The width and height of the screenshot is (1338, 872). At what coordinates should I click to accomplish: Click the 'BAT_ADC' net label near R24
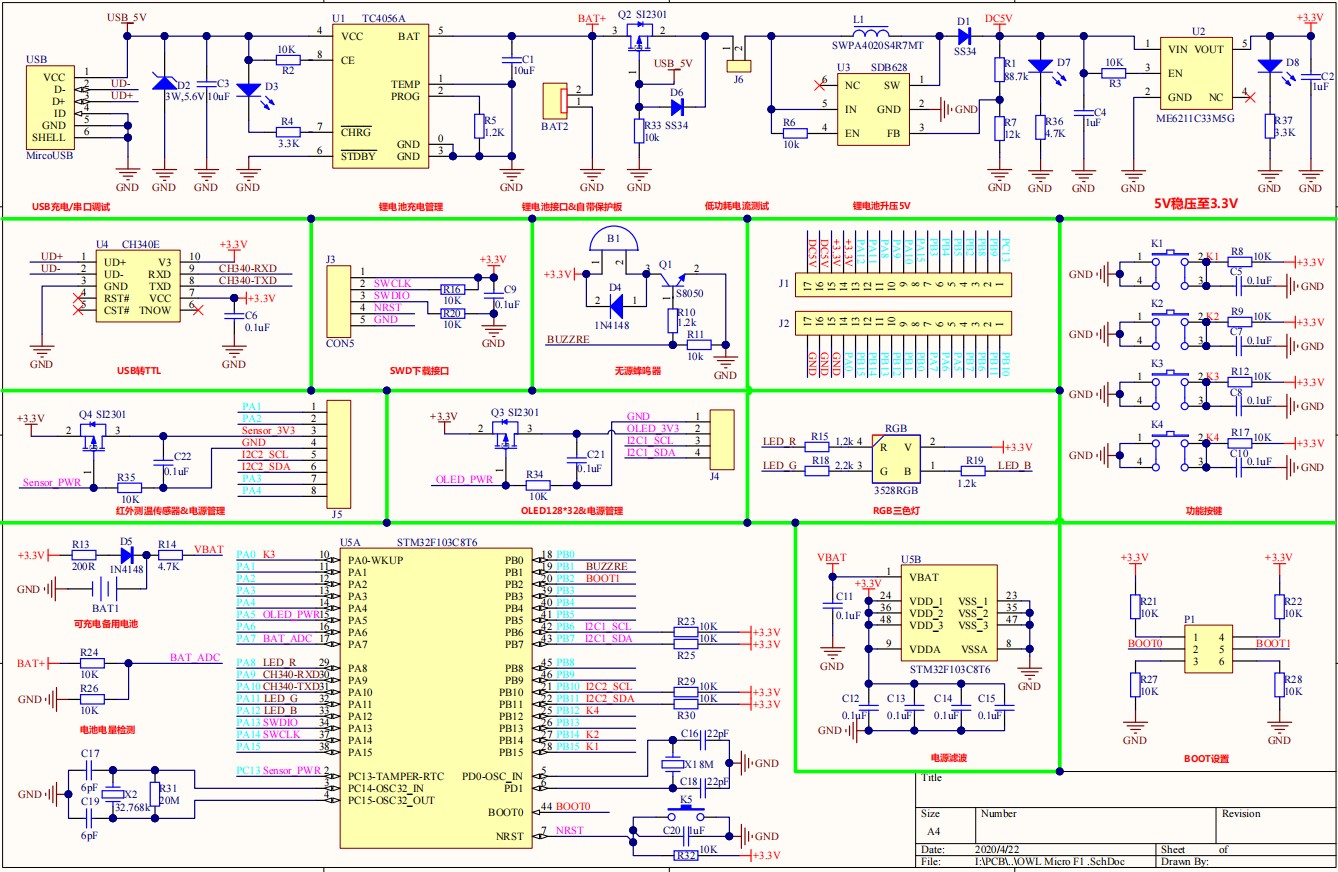click(x=194, y=657)
